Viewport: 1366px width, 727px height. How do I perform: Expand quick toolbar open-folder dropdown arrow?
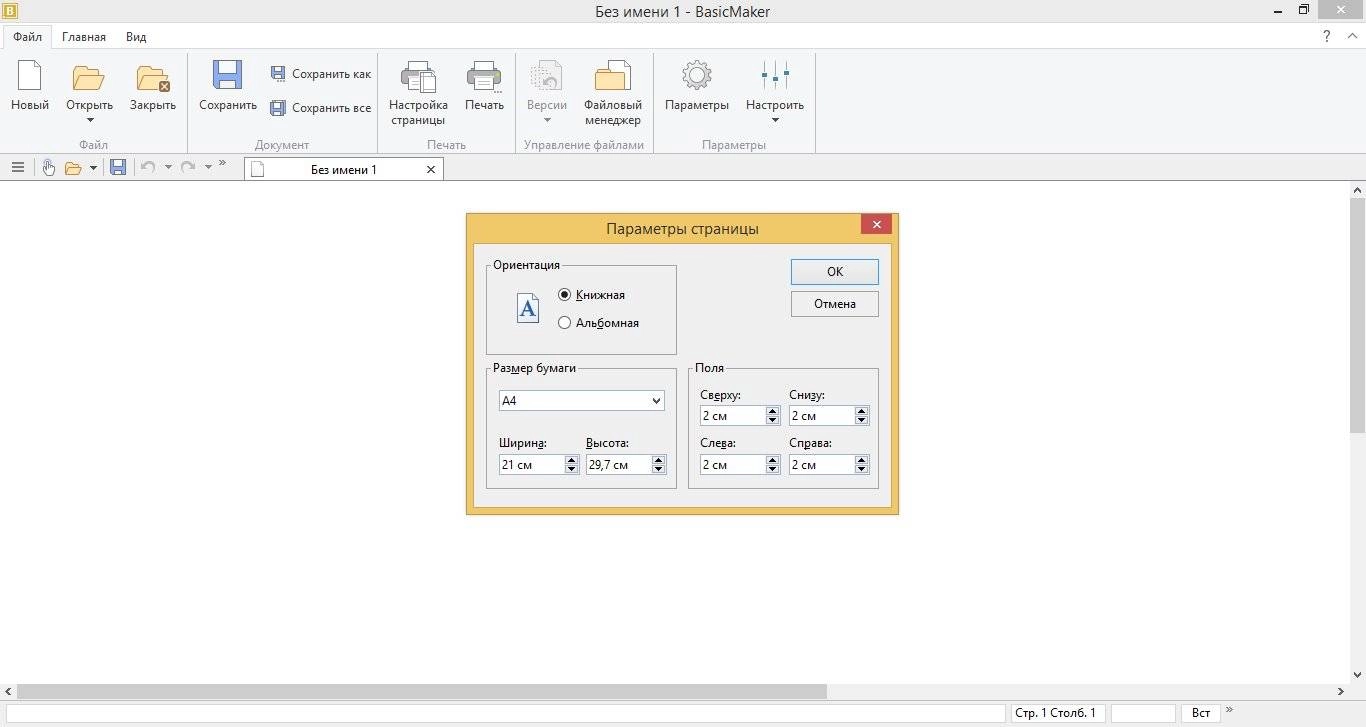[x=93, y=168]
